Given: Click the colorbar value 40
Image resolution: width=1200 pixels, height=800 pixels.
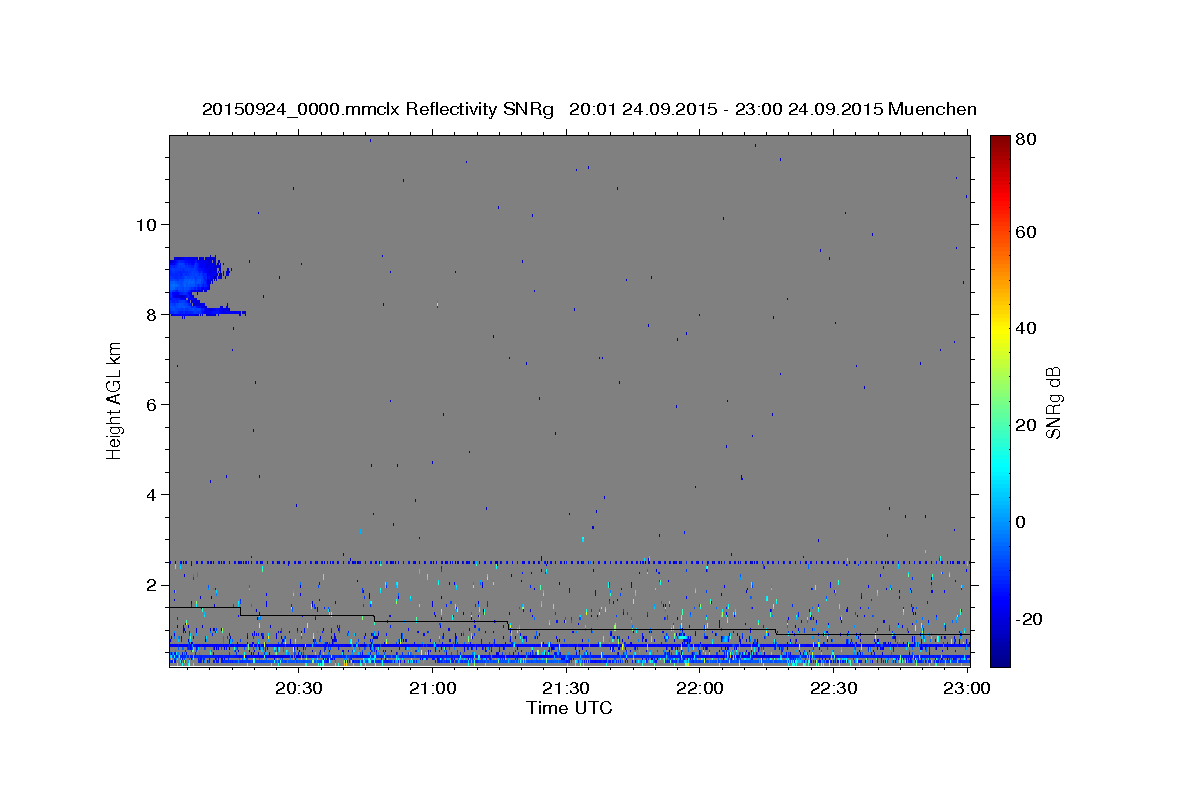Looking at the screenshot, I should click(x=1028, y=328).
